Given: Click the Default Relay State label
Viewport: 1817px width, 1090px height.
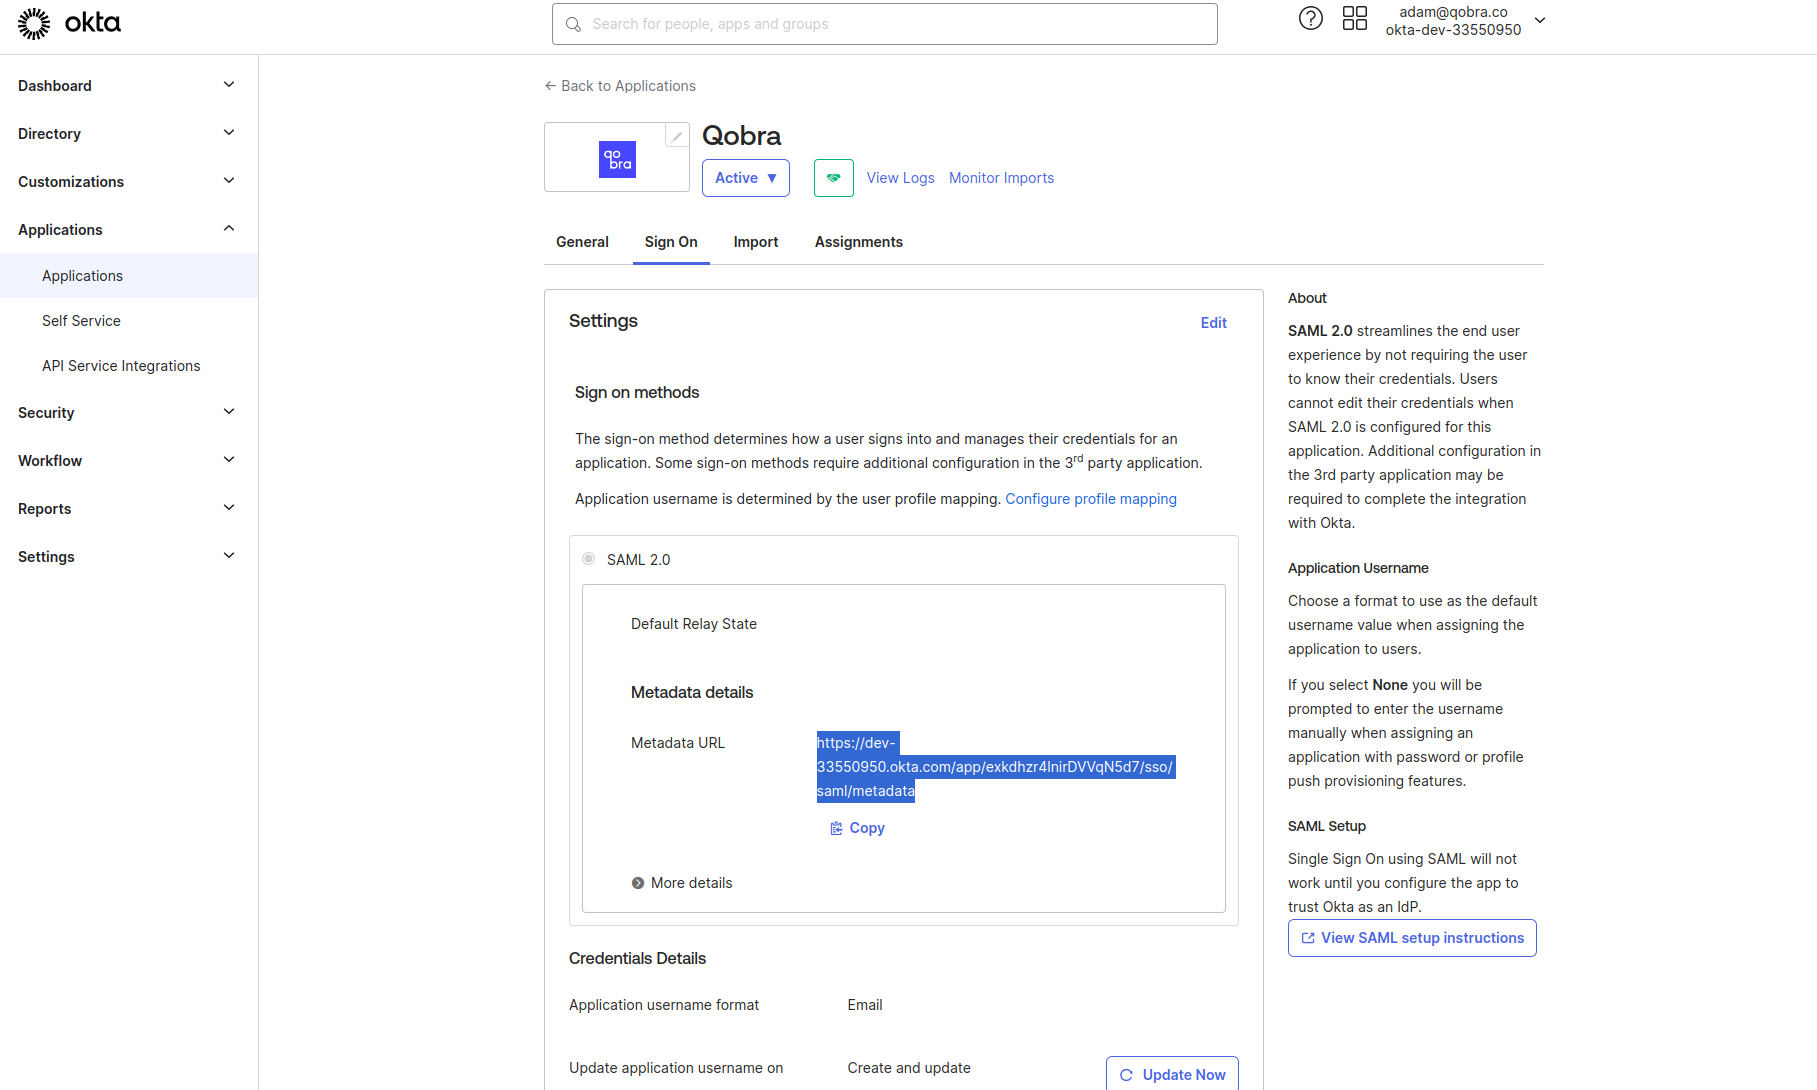Looking at the screenshot, I should click(x=694, y=624).
